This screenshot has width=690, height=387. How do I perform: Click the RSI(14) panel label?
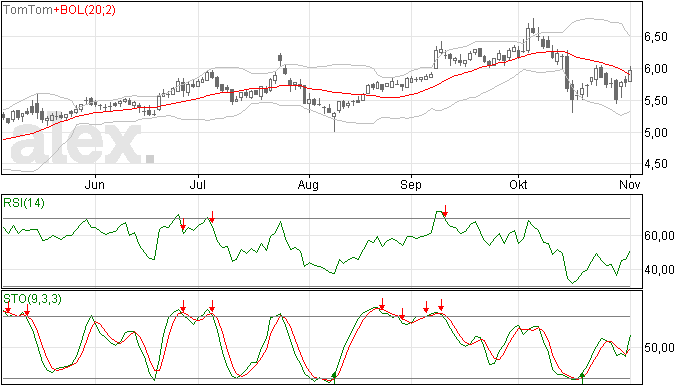click(x=24, y=203)
